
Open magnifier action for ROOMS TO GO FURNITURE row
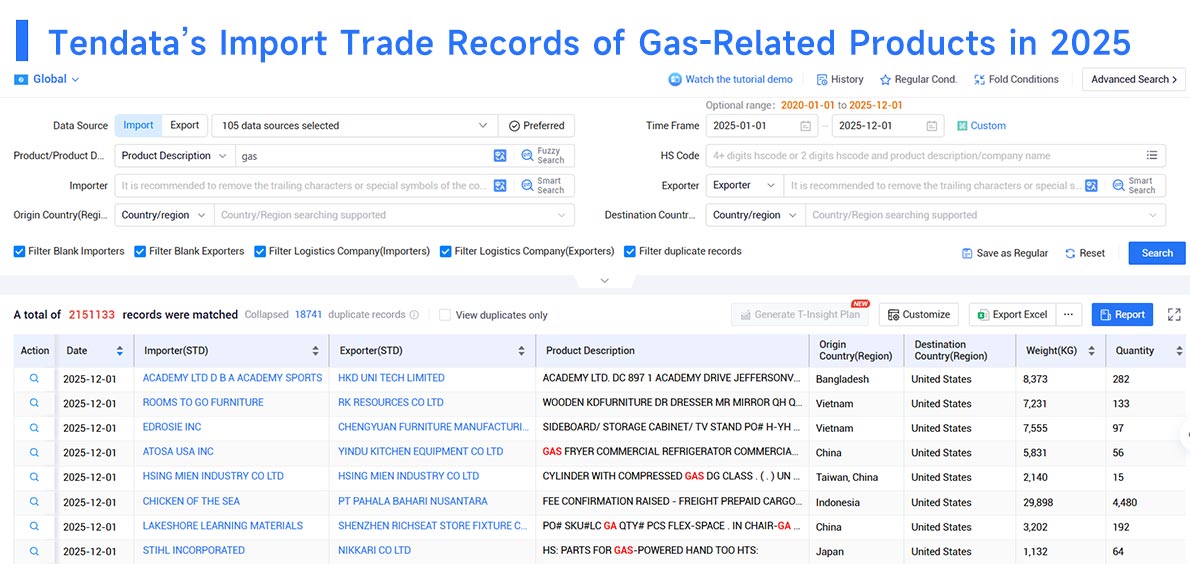34,403
